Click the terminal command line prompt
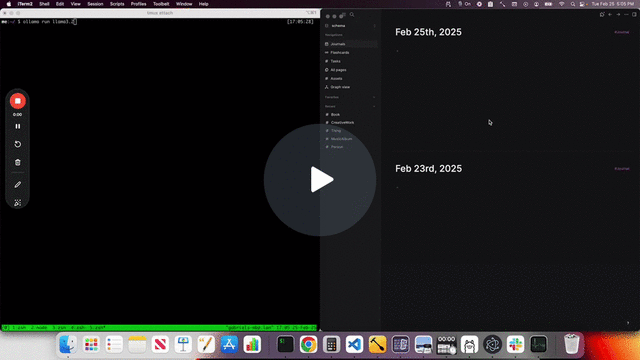640x360 pixels. point(39,22)
